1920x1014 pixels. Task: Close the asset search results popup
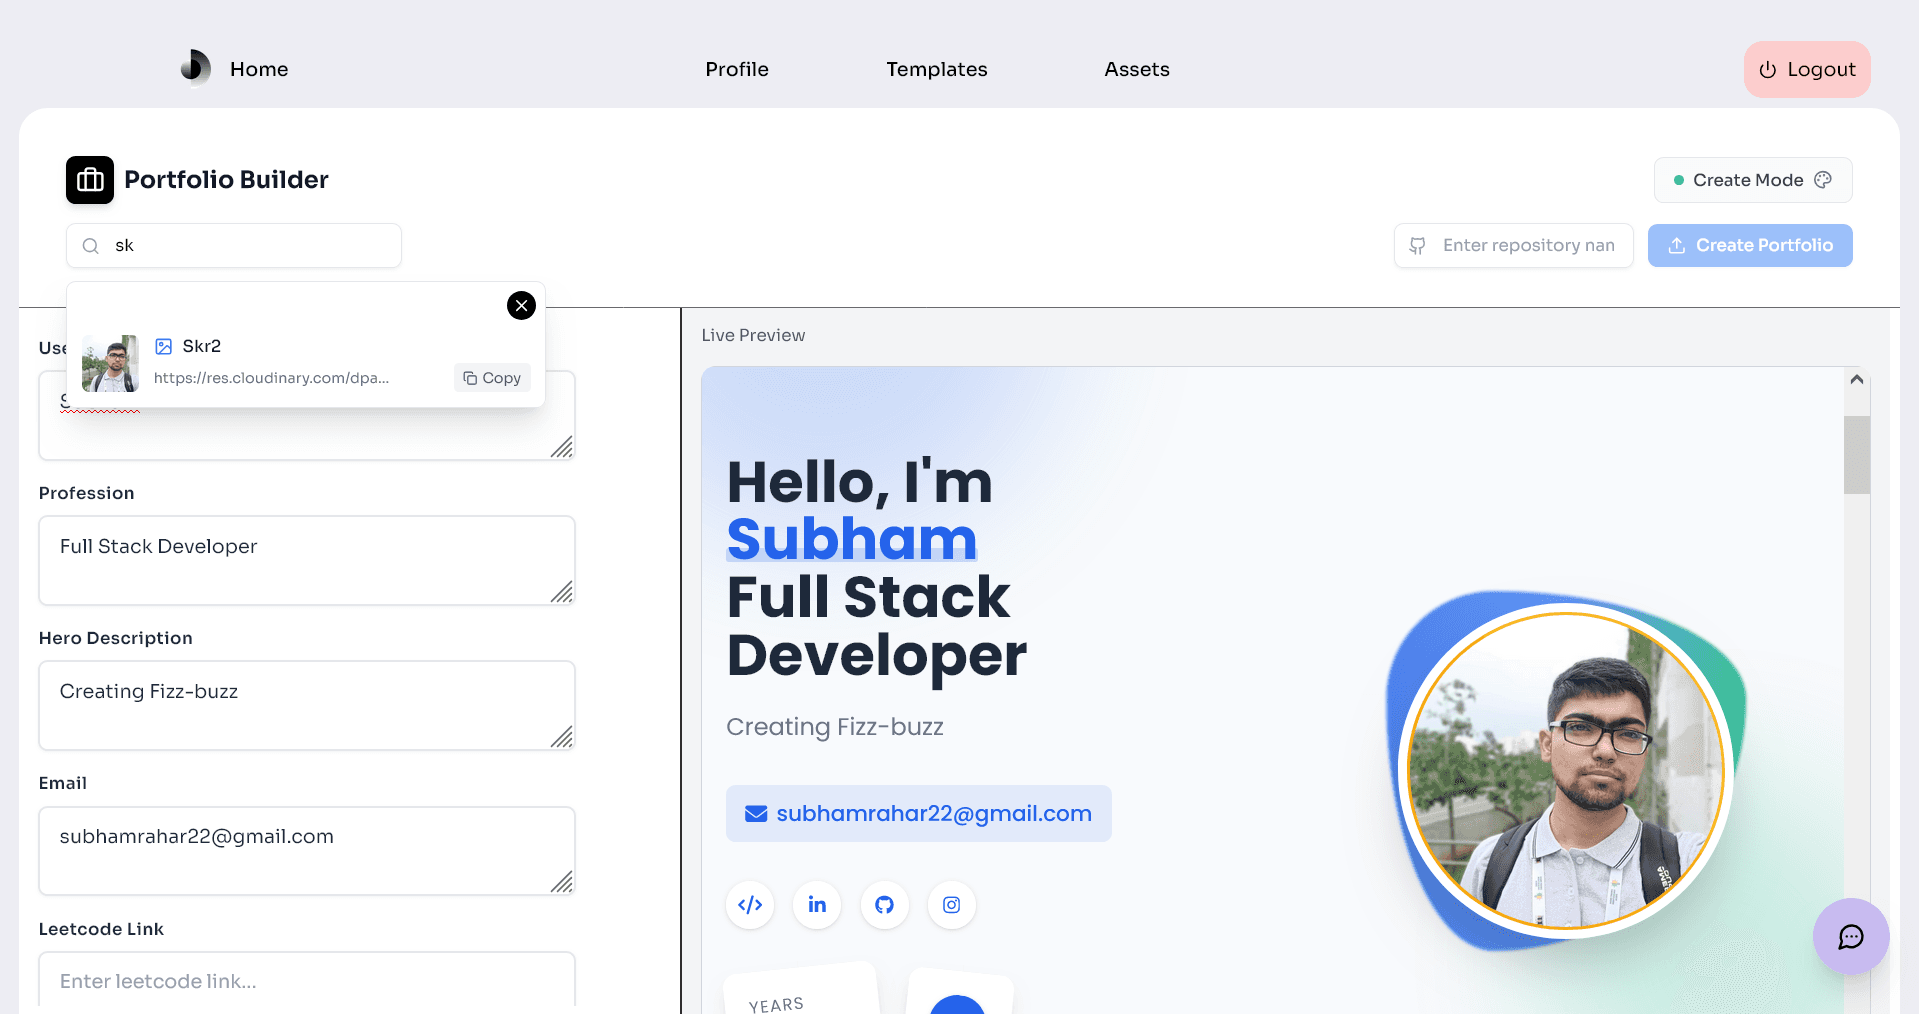pos(521,305)
